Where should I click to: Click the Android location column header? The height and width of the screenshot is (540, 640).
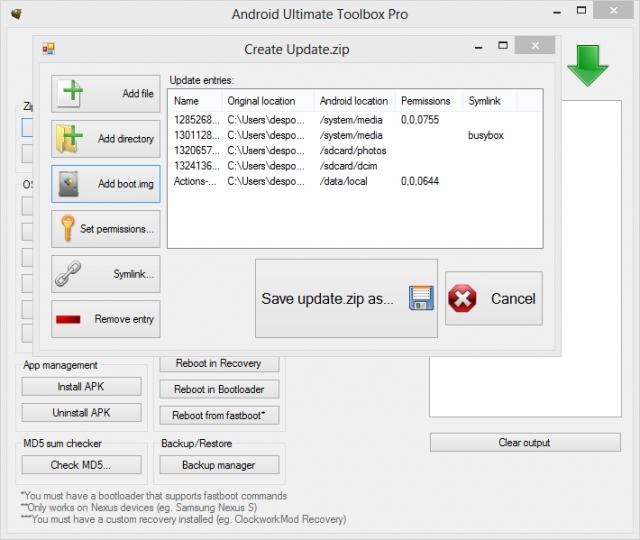tap(355, 101)
